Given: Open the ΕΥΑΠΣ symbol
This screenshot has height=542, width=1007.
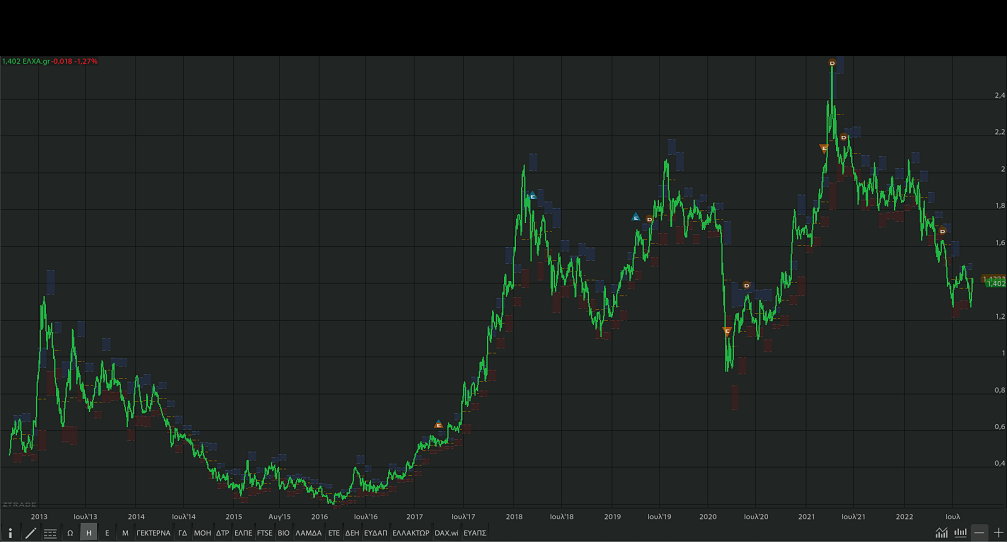Looking at the screenshot, I should 475,533.
